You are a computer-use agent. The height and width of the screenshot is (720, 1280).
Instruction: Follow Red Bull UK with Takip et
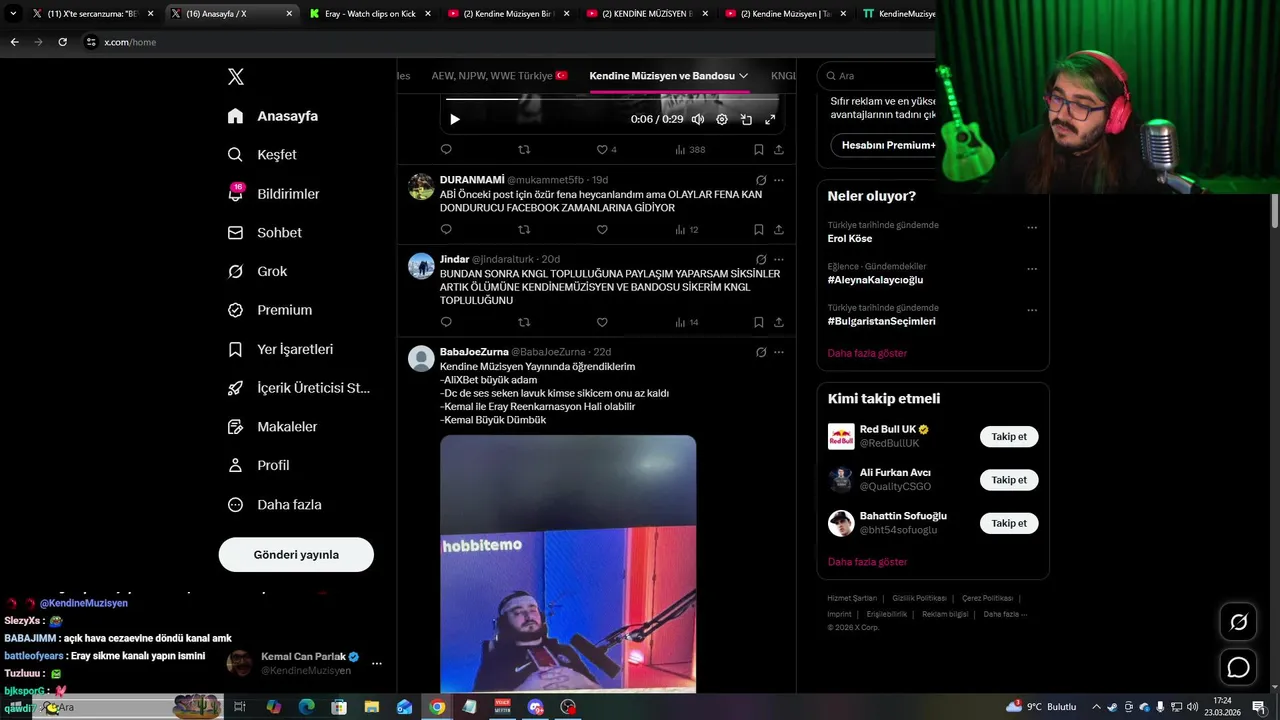click(1009, 437)
